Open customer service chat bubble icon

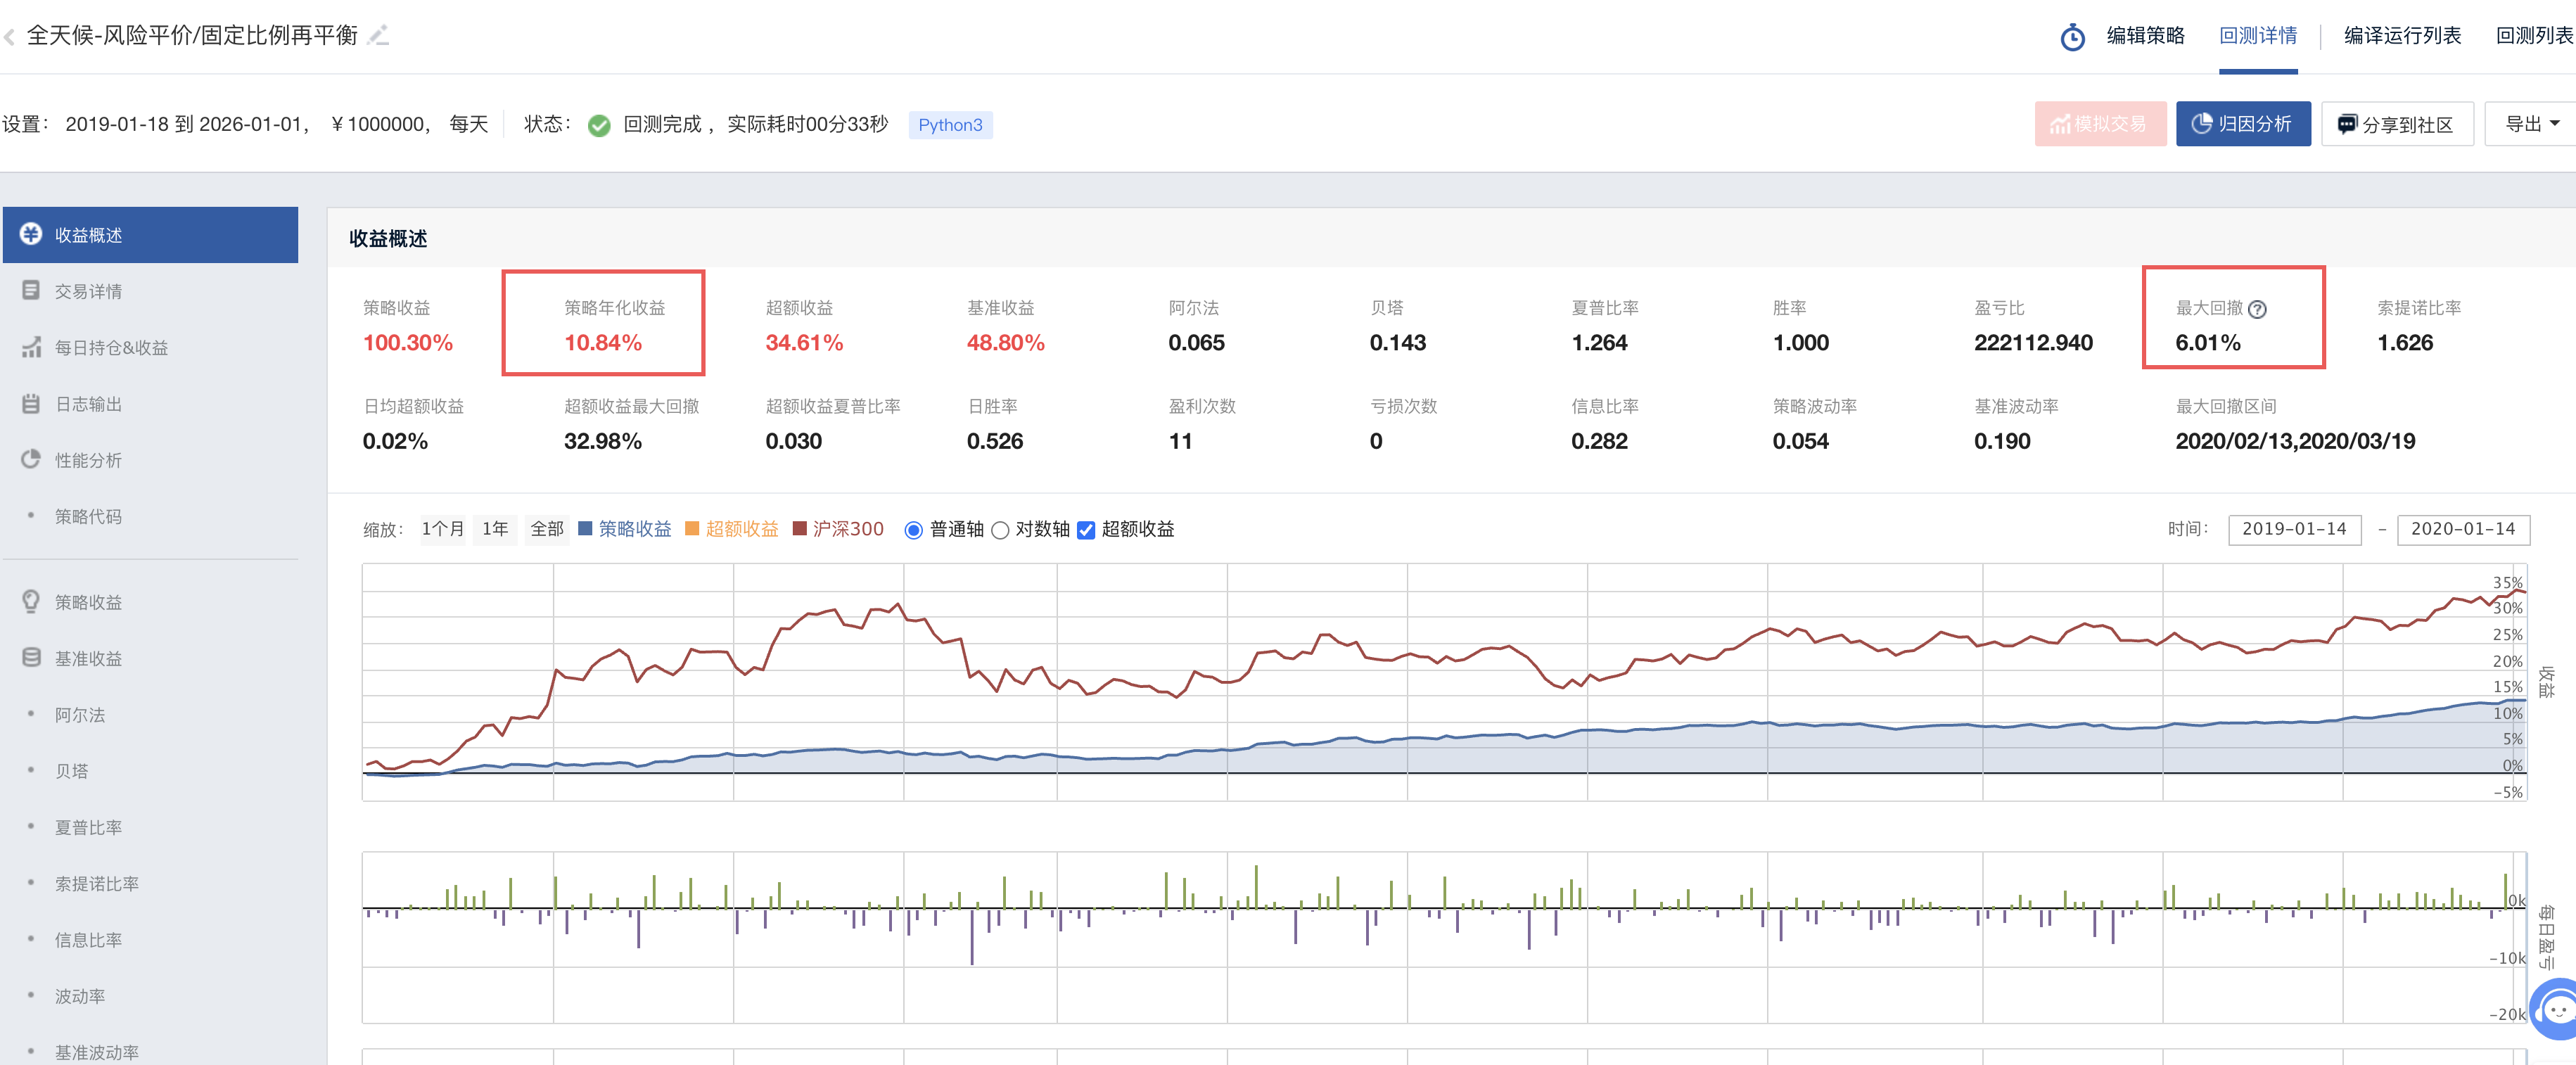point(2556,1010)
